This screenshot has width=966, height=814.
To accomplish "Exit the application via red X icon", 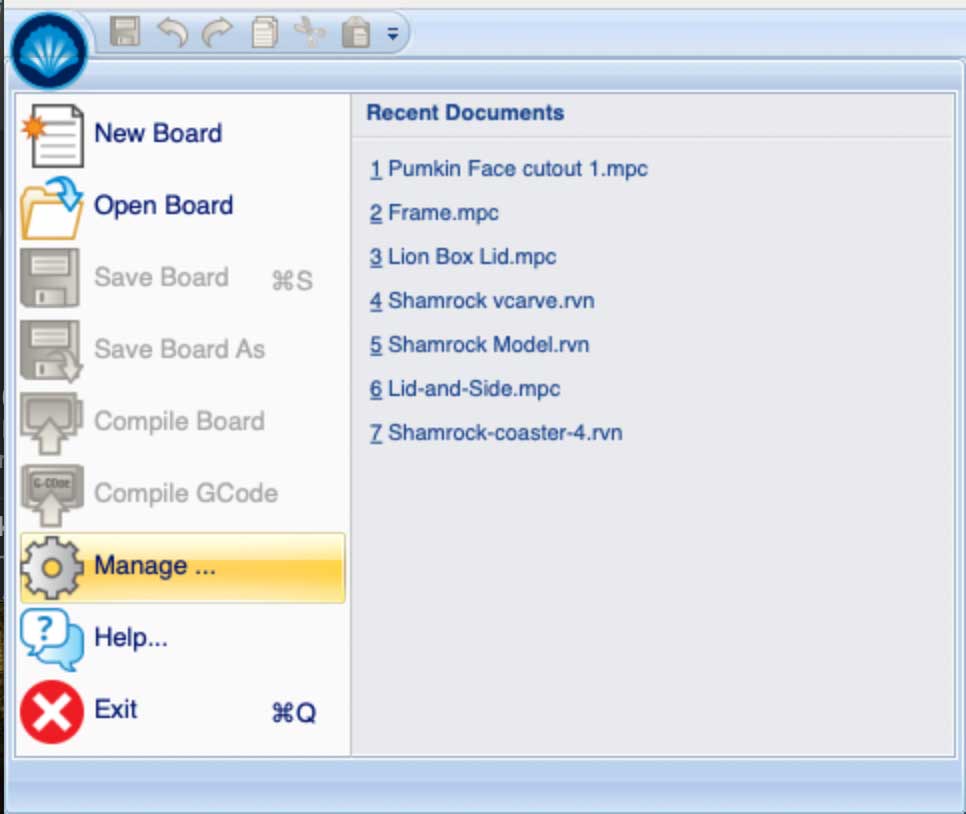I will point(52,711).
